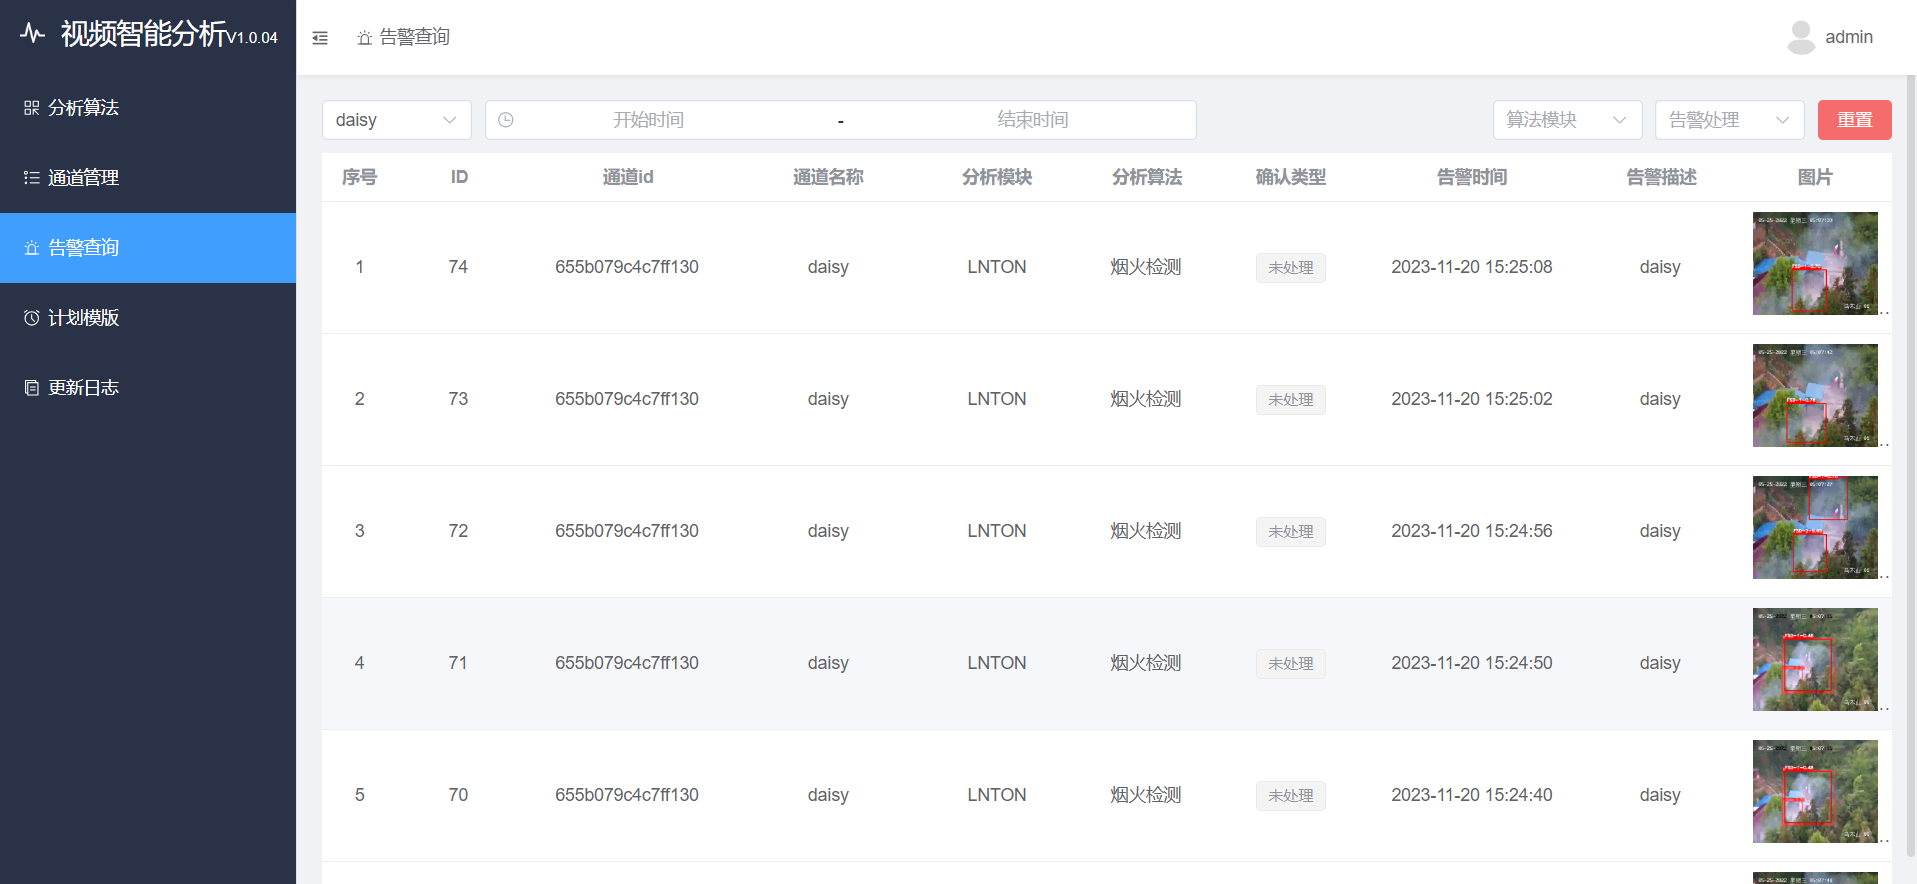Click ID cell 70
The height and width of the screenshot is (884, 1917).
(x=458, y=795)
